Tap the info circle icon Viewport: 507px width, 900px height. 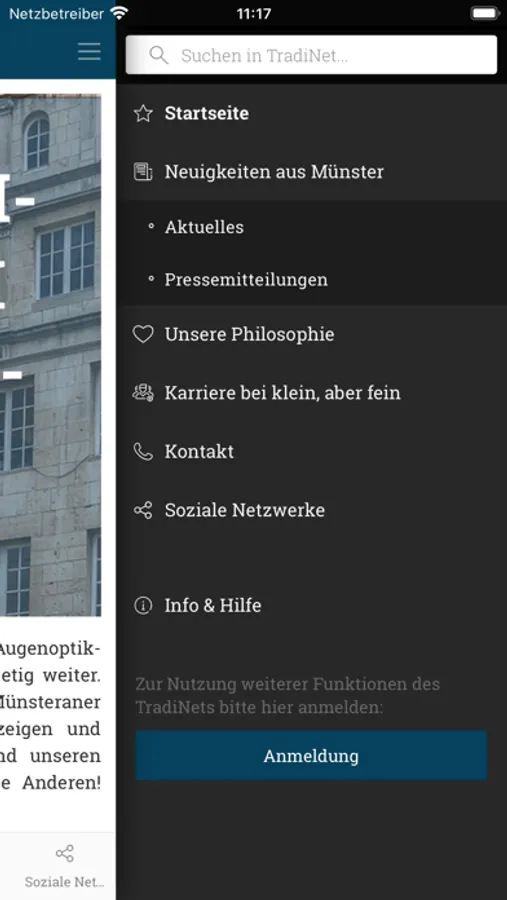click(143, 606)
